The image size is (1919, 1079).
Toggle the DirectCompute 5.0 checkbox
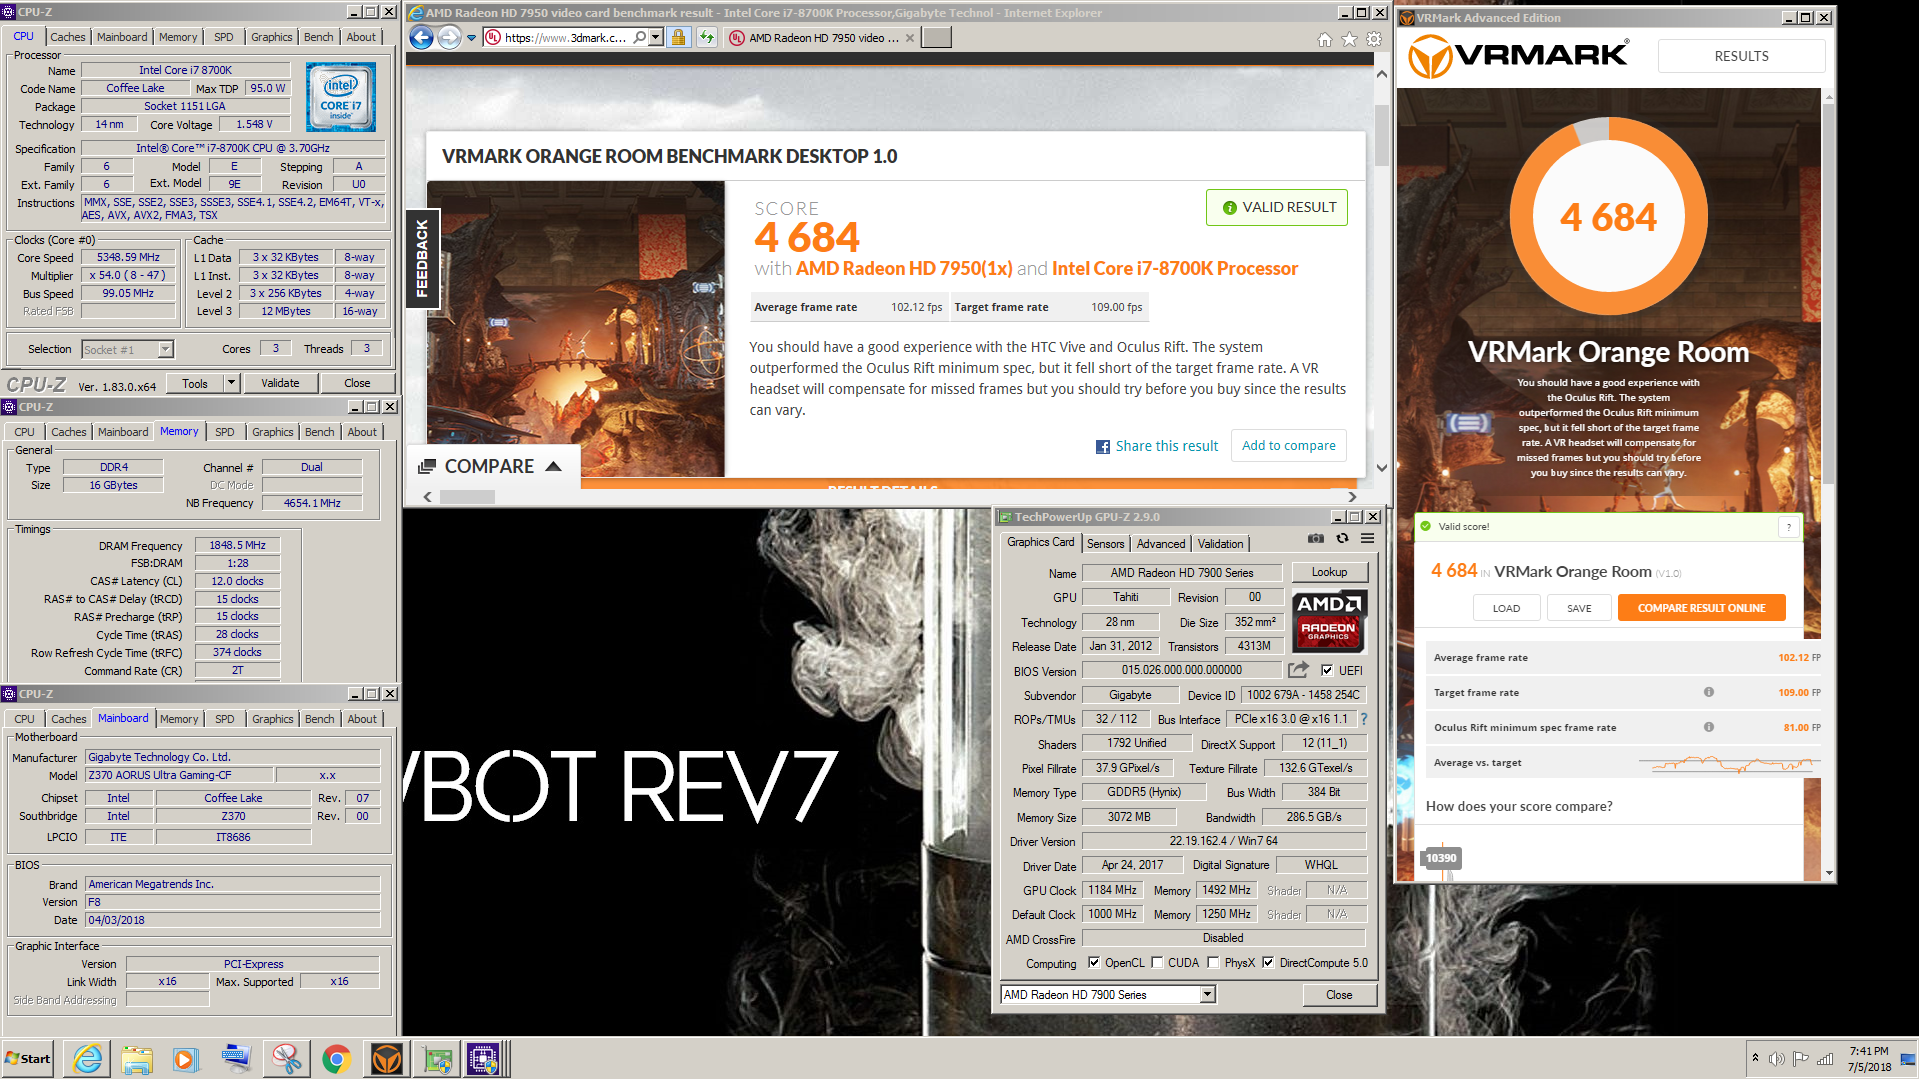click(1268, 962)
